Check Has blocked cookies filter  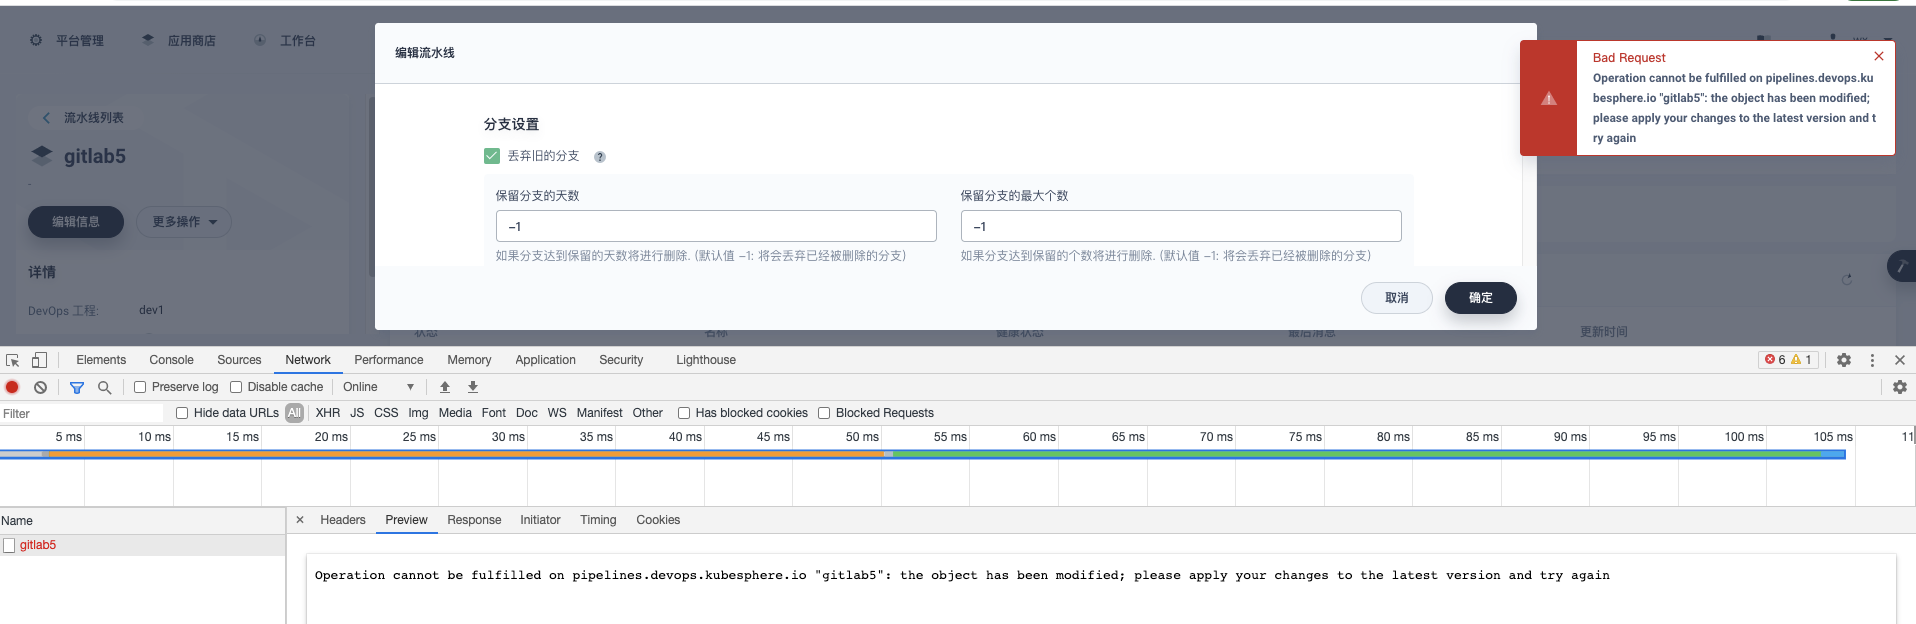(x=684, y=413)
